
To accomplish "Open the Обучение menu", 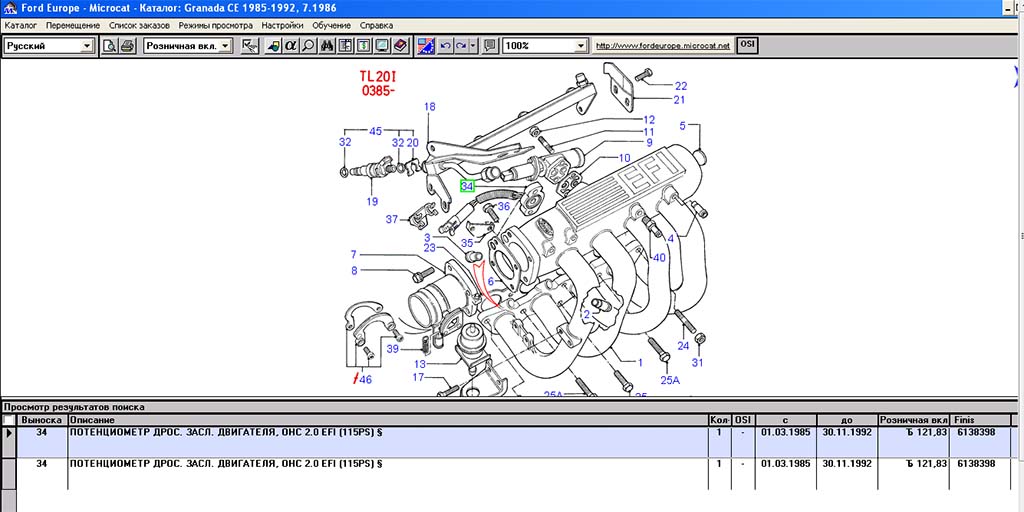I will [332, 25].
